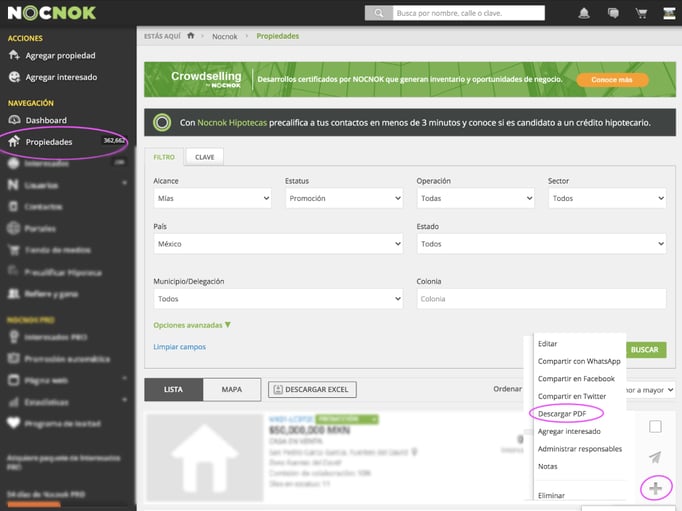Click the BUSCAR button

pyautogui.click(x=645, y=350)
